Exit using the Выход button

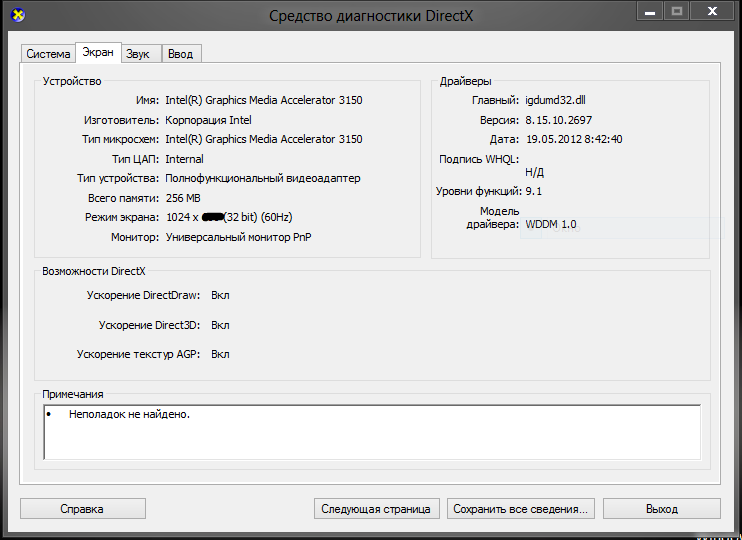[661, 509]
